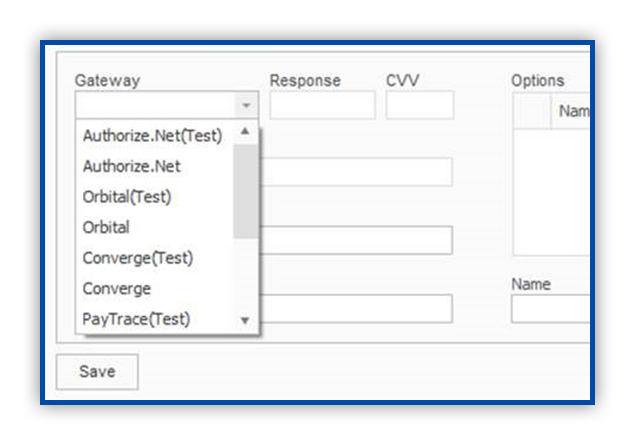
Task: Click the gateway list scrollbar thumb
Action: point(245,191)
